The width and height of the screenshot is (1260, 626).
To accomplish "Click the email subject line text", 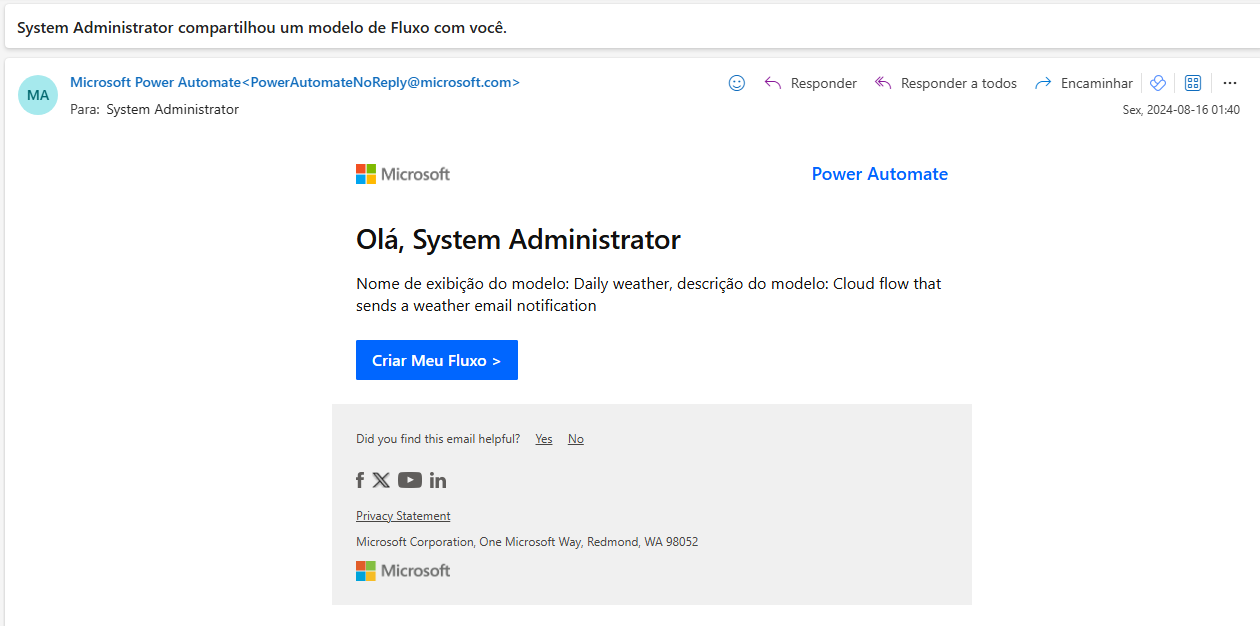I will click(x=262, y=27).
